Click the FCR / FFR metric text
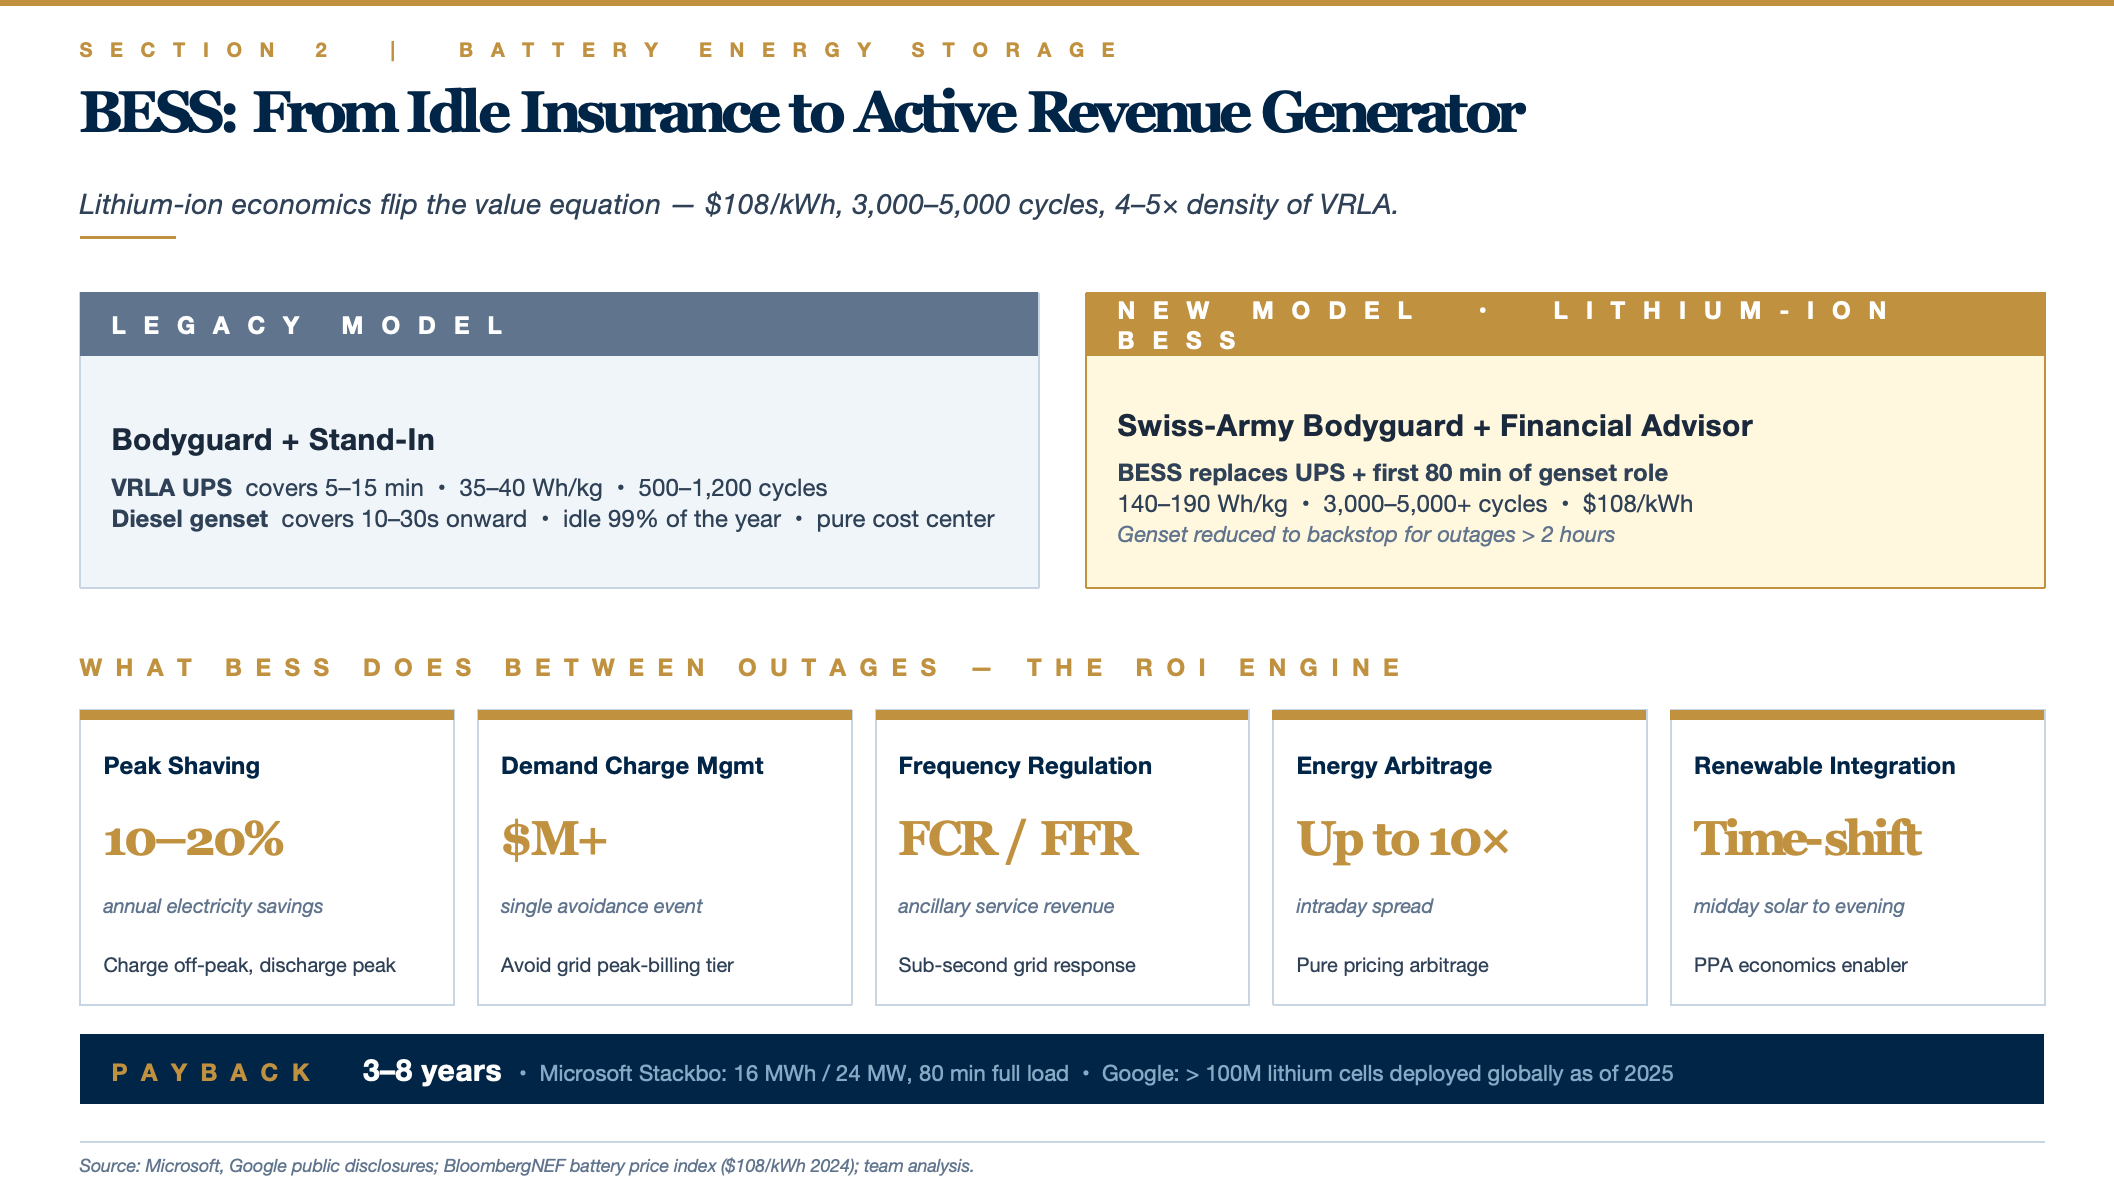Screen dimensions: 2114x1190 point(1017,840)
